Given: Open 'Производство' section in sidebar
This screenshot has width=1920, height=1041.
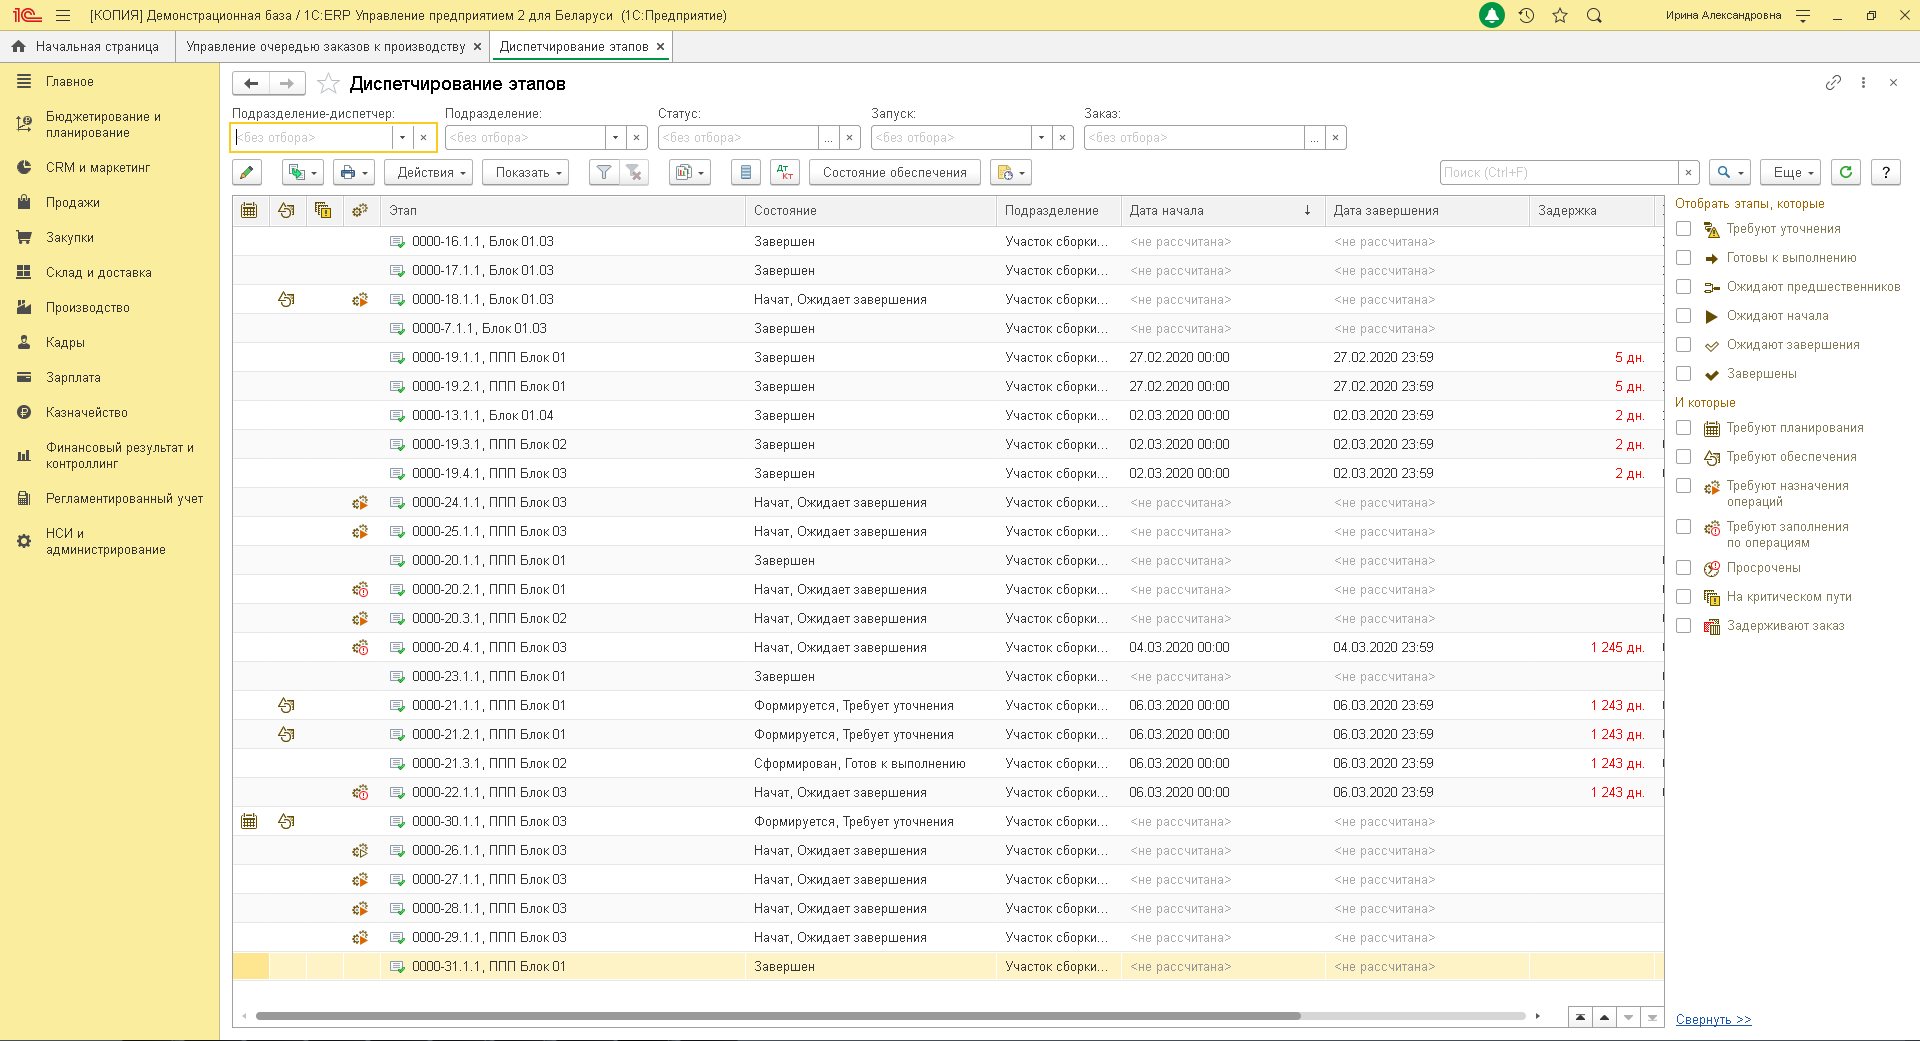Looking at the screenshot, I should click(x=88, y=308).
